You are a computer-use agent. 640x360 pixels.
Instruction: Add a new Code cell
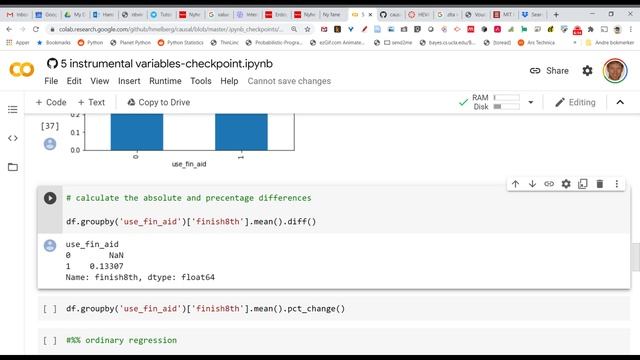51,102
